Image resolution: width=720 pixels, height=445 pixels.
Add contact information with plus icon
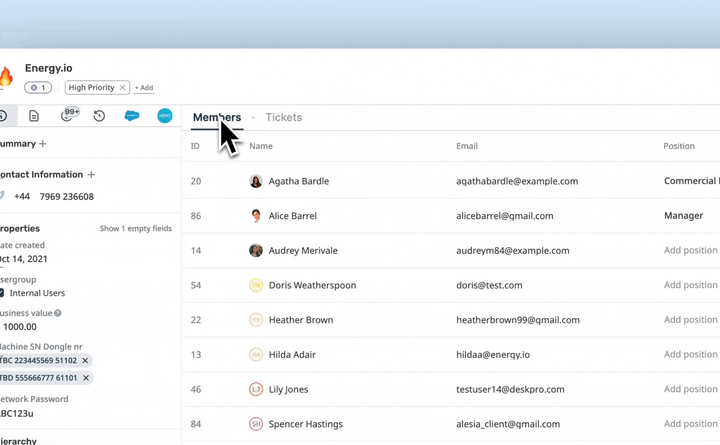pyautogui.click(x=91, y=174)
